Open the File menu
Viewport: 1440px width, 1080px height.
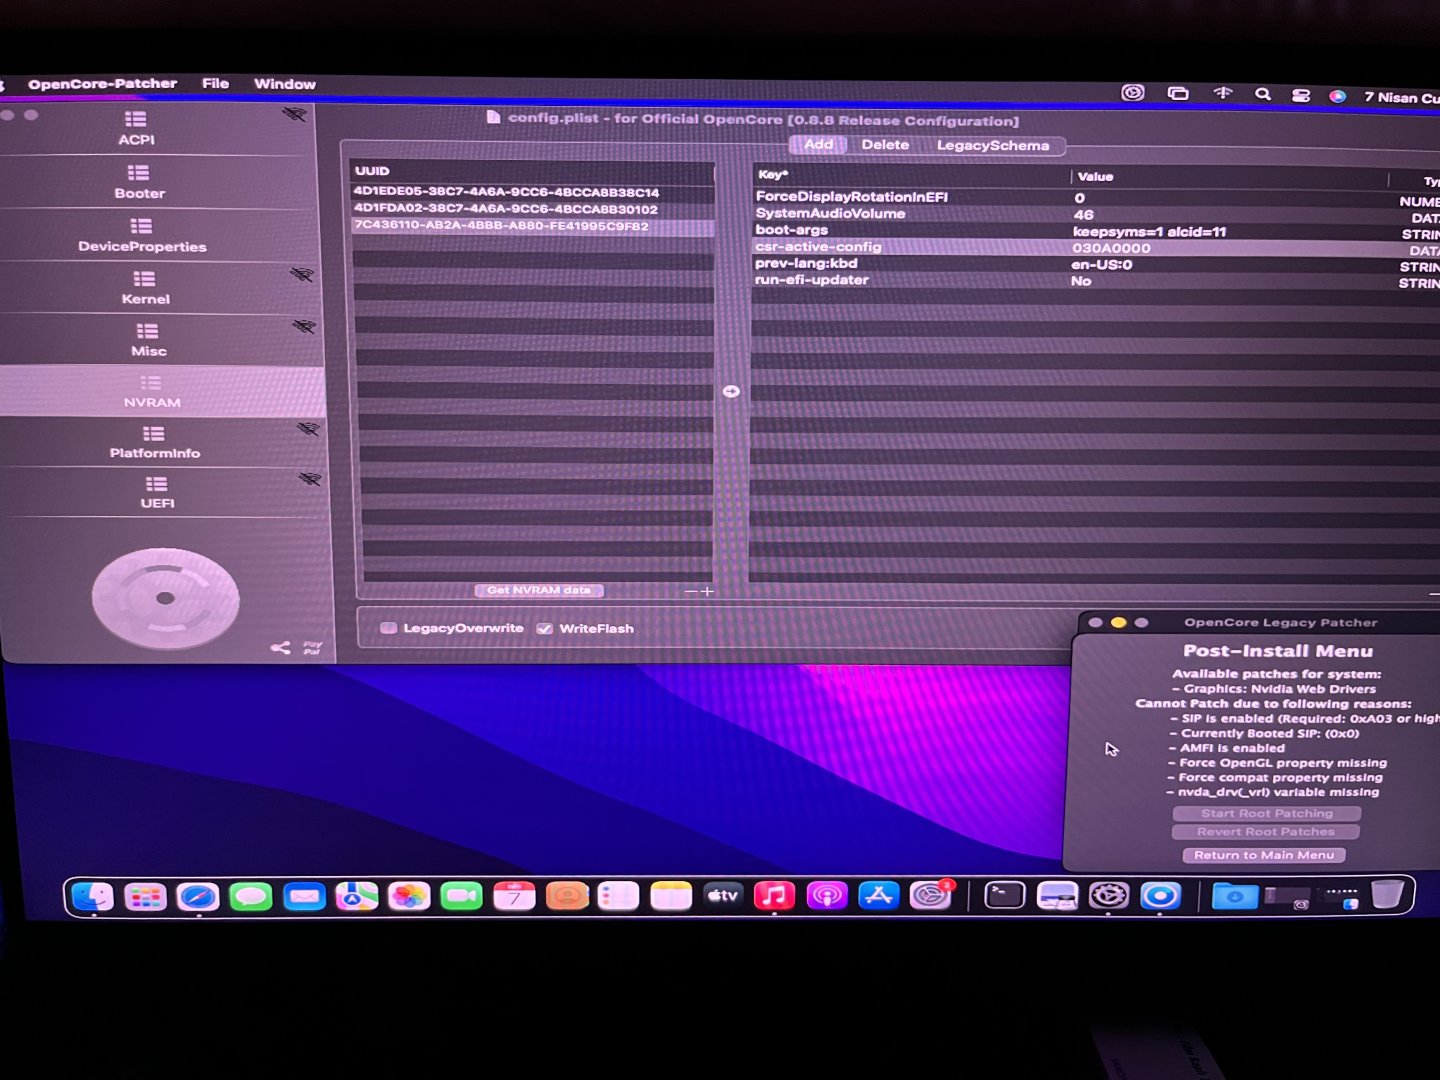pyautogui.click(x=215, y=84)
